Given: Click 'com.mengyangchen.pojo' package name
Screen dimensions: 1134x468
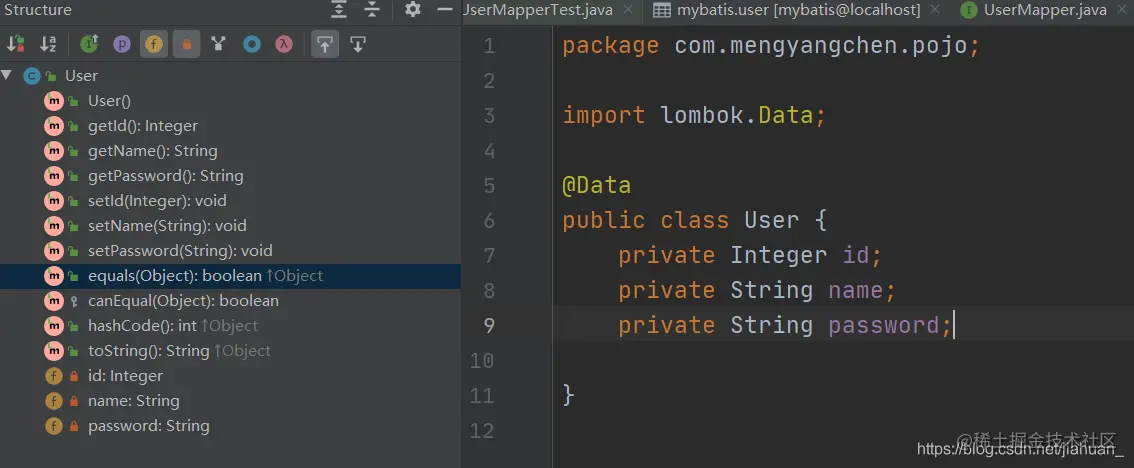Looking at the screenshot, I should pos(820,46).
